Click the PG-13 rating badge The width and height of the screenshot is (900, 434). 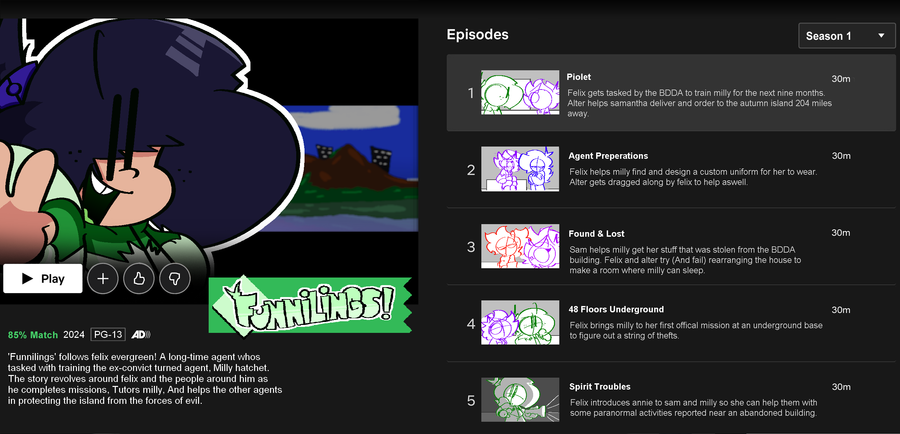coord(108,334)
